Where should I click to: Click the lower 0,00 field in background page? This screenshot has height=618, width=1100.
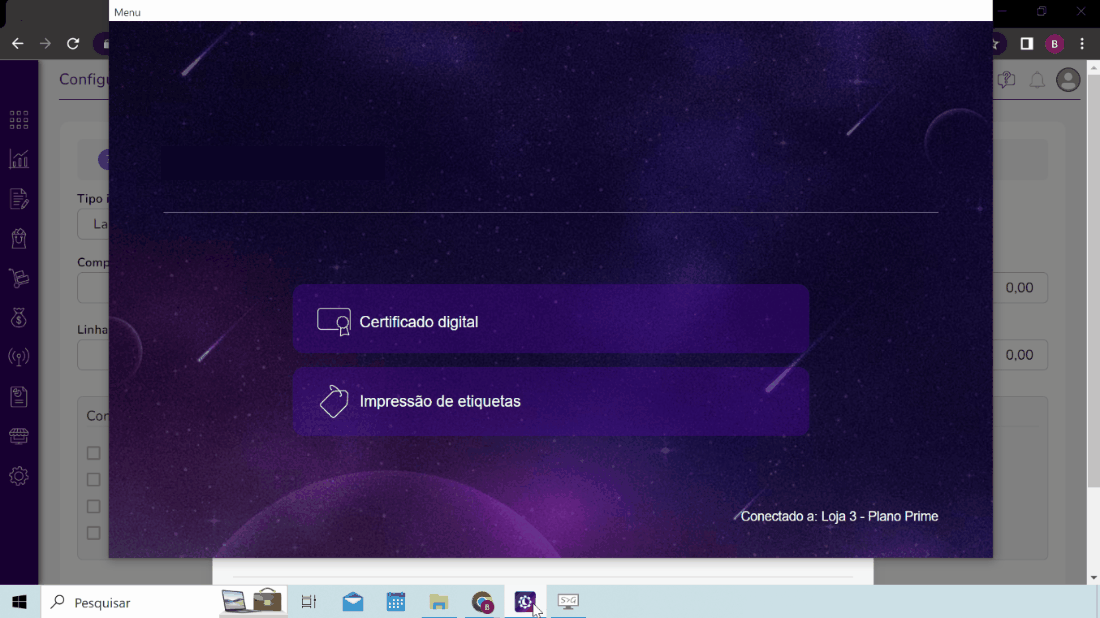click(x=1020, y=355)
